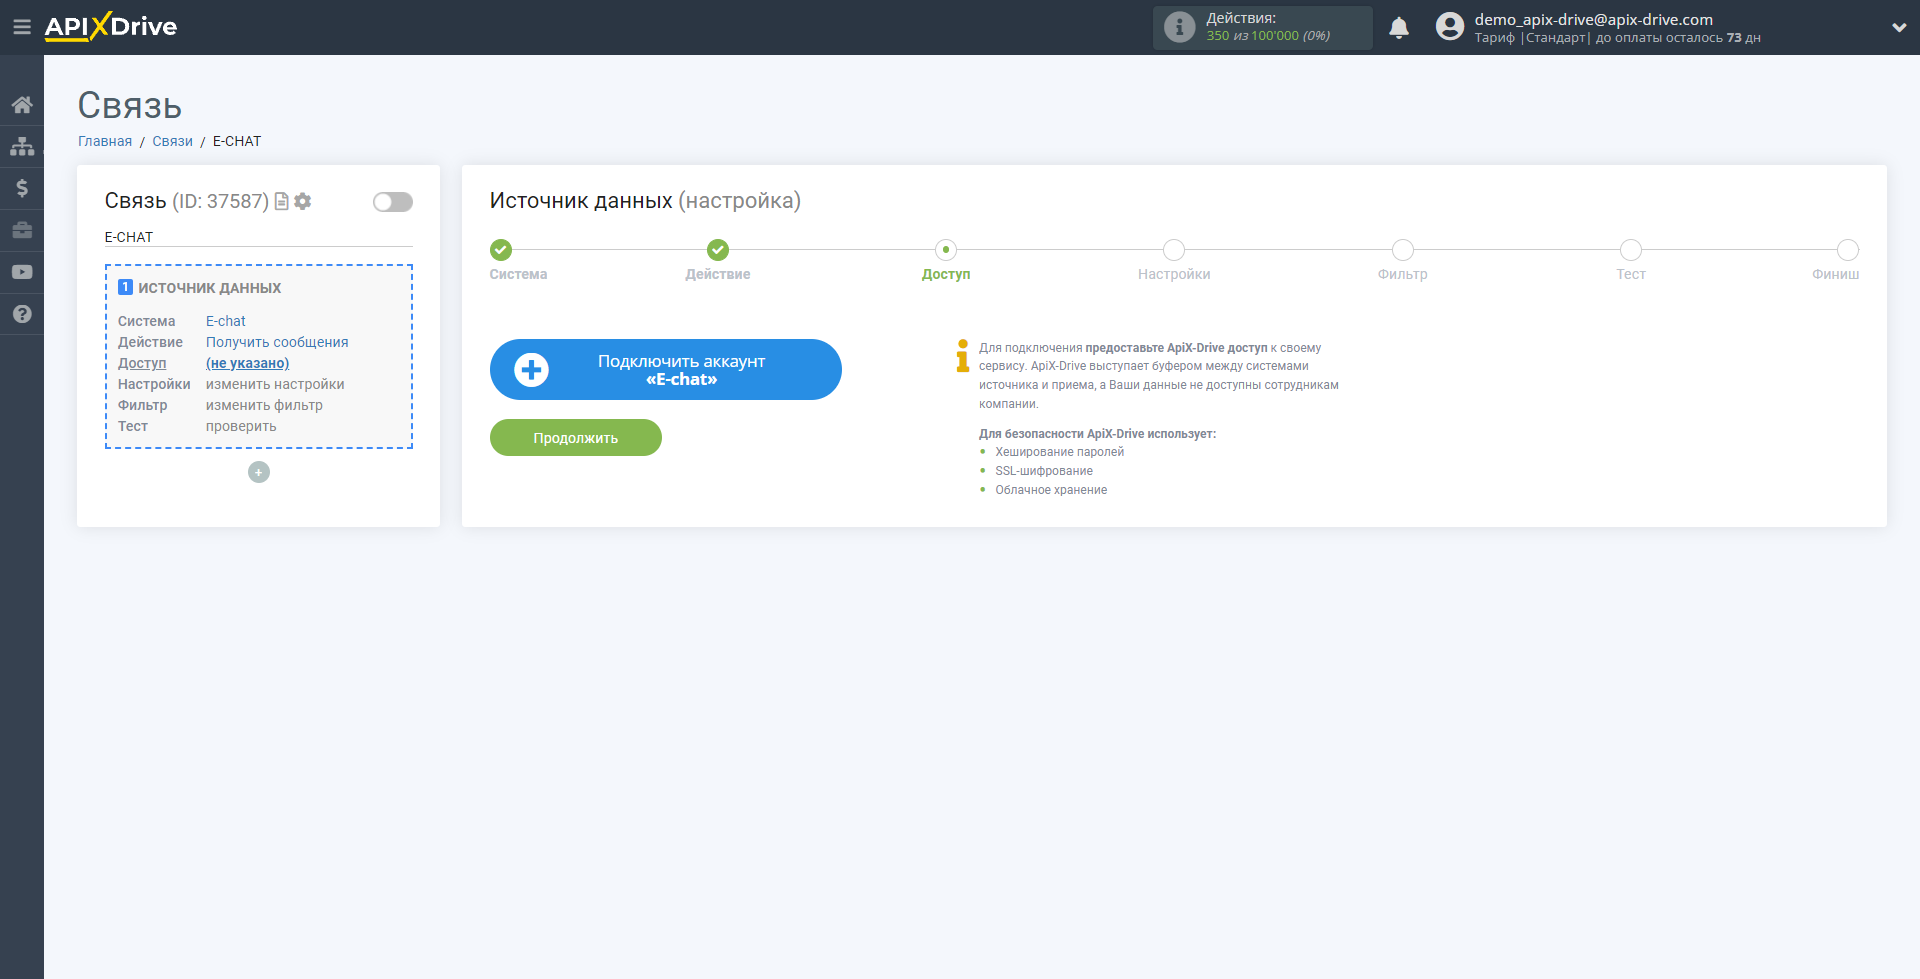Viewport: 1920px width, 979px height.
Task: Click the user avatar icon
Action: [1450, 27]
